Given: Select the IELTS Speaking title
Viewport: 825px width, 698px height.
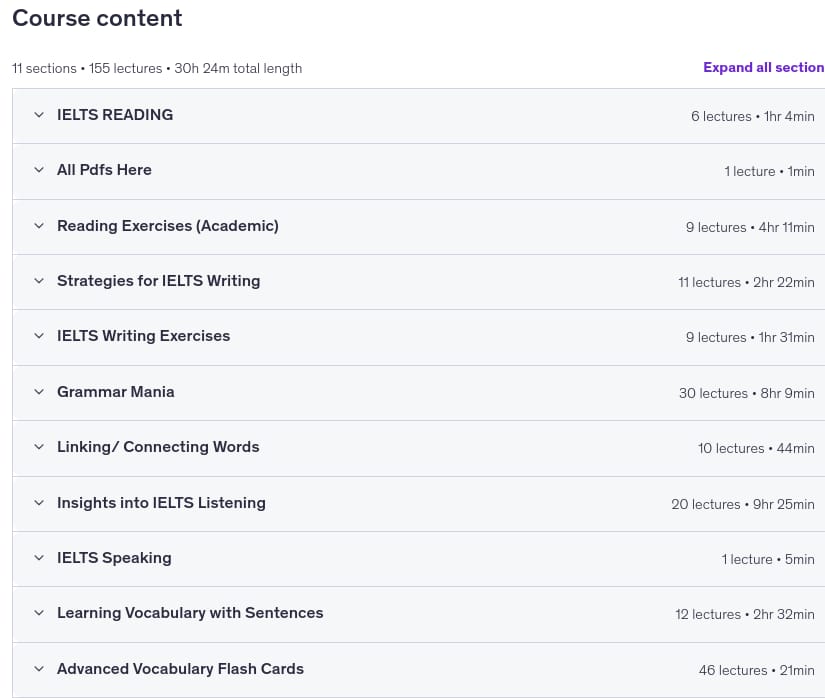Looking at the screenshot, I should (x=114, y=558).
